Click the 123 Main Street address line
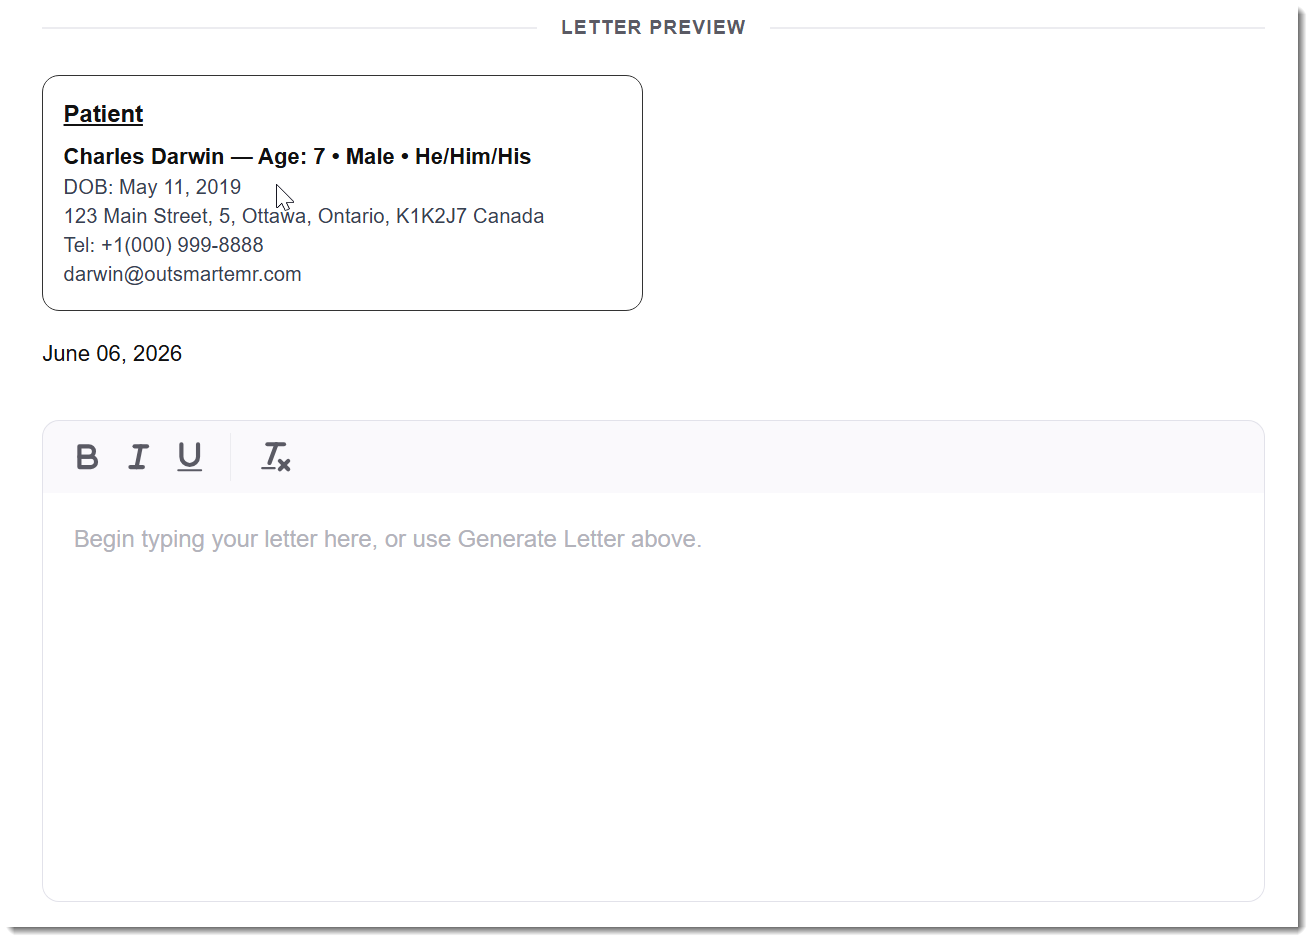Image resolution: width=1313 pixels, height=942 pixels. [304, 216]
